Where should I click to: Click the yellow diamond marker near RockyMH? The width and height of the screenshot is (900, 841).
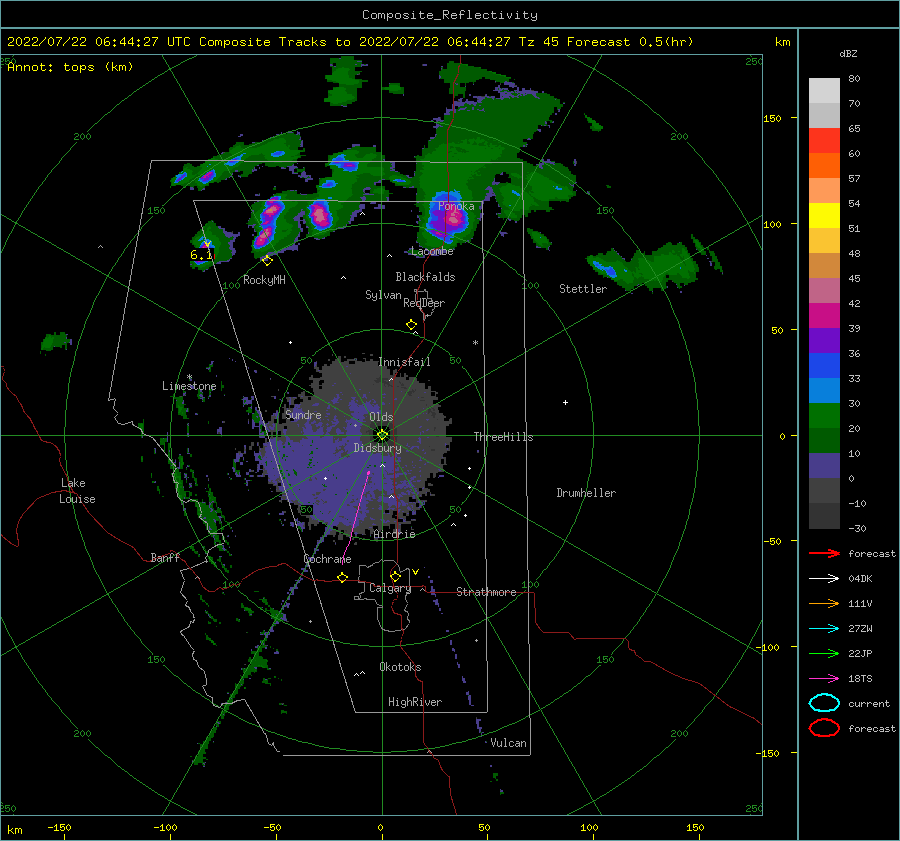[267, 261]
